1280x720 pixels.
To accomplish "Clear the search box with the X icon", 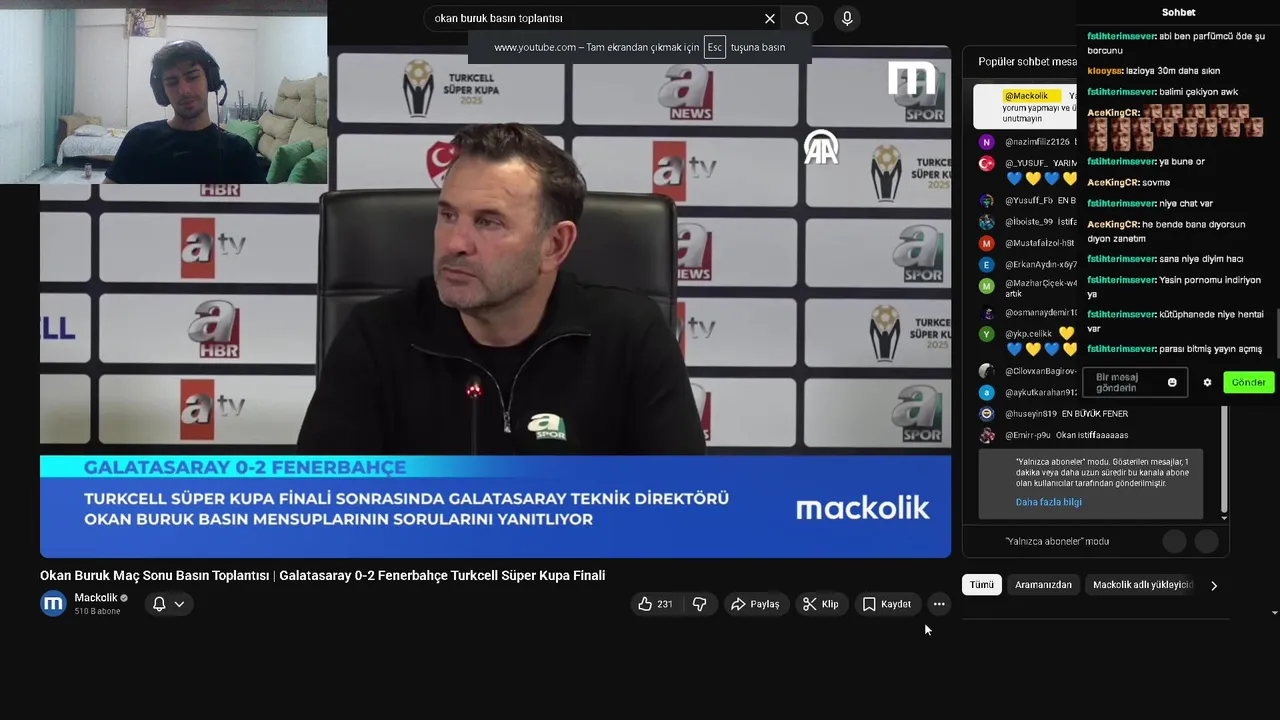I will [x=770, y=19].
